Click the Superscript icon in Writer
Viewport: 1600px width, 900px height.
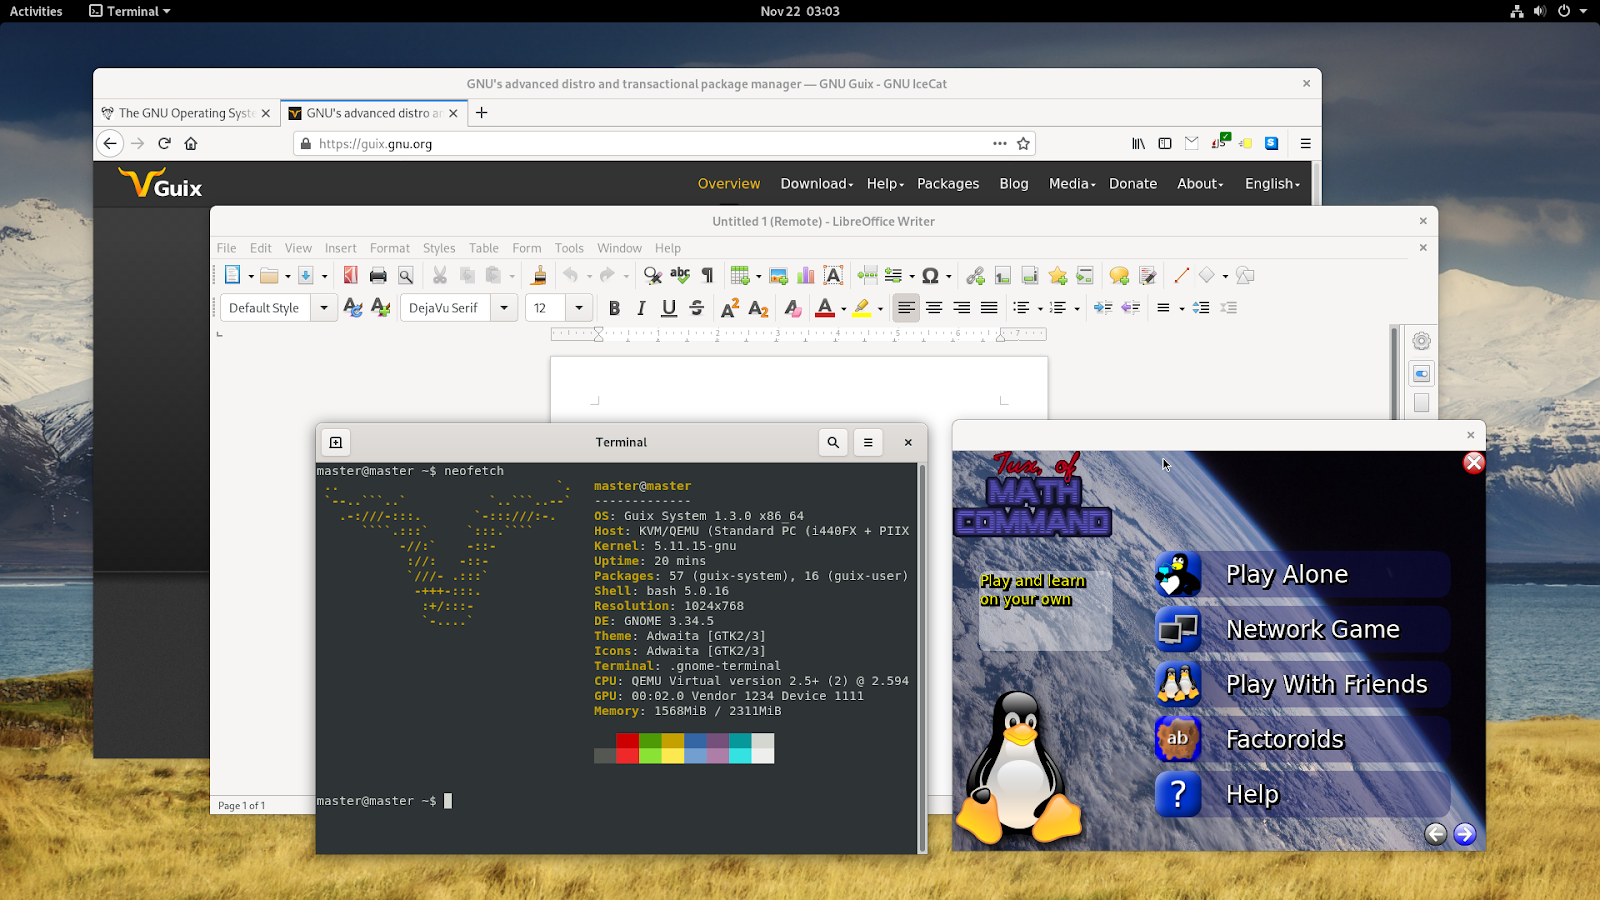pyautogui.click(x=730, y=308)
